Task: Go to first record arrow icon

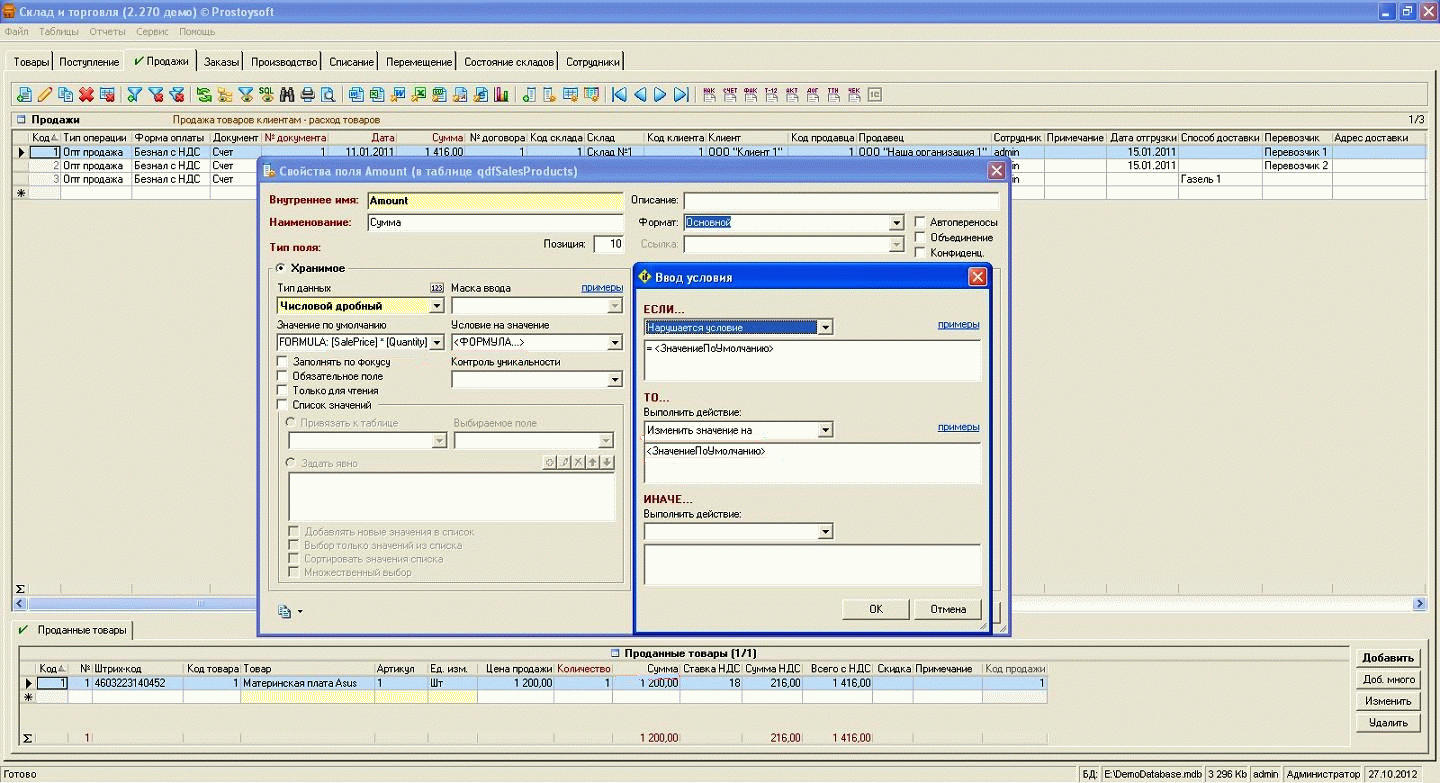Action: pyautogui.click(x=619, y=94)
